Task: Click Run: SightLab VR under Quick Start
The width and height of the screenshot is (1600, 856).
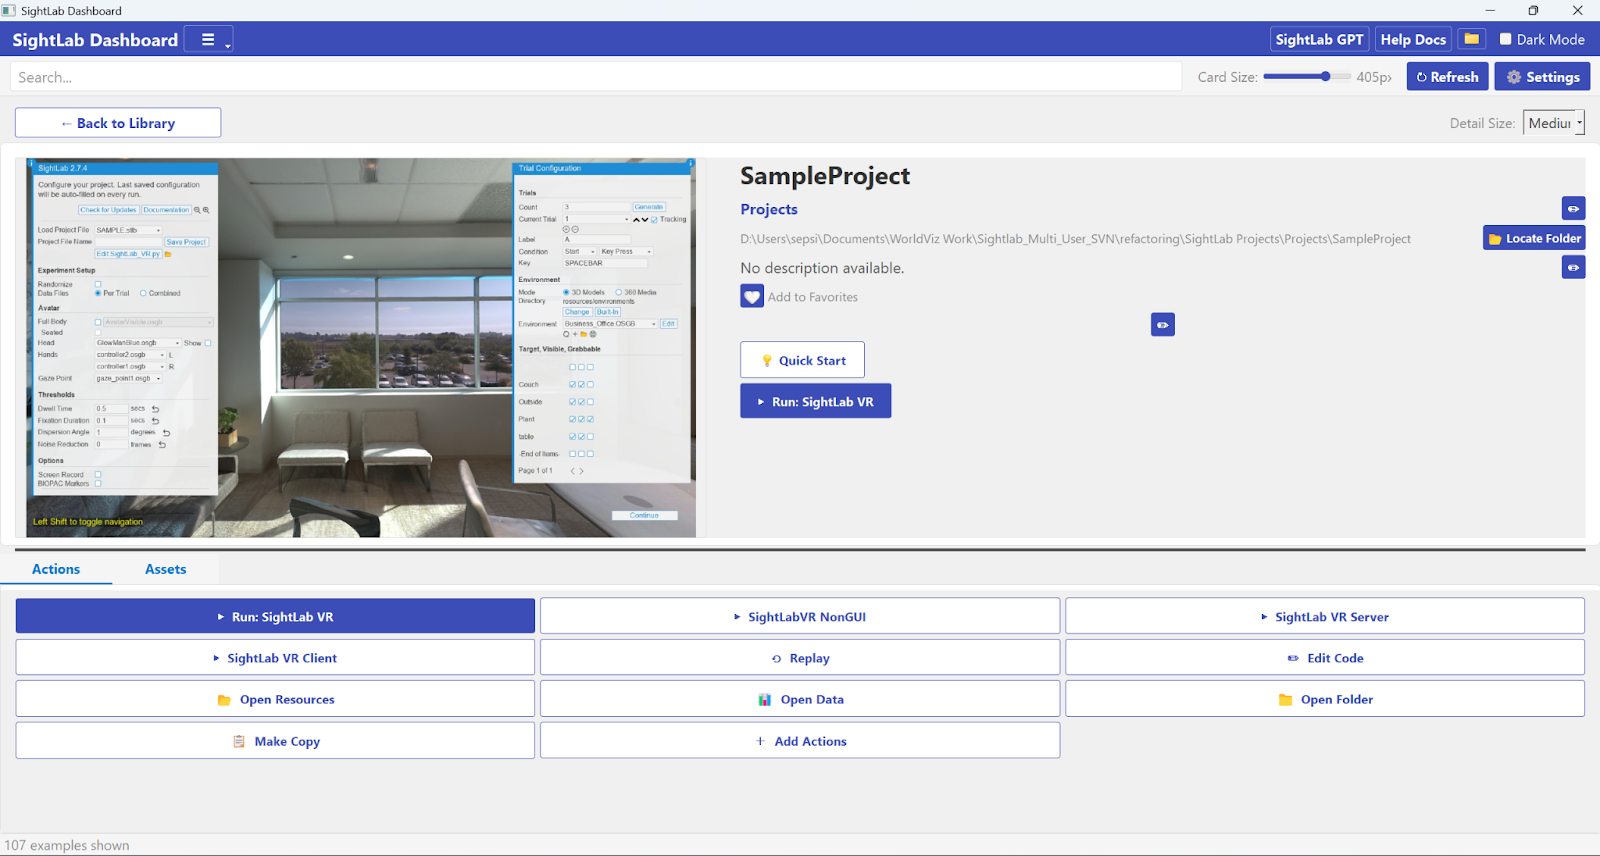Action: [x=815, y=401]
